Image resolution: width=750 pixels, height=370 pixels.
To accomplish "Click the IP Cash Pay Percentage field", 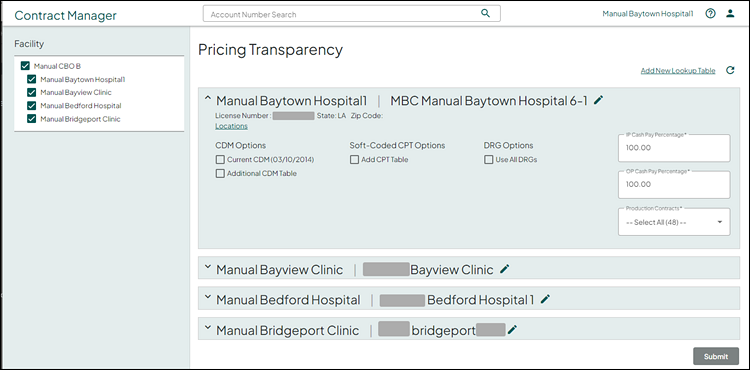I will [x=674, y=148].
